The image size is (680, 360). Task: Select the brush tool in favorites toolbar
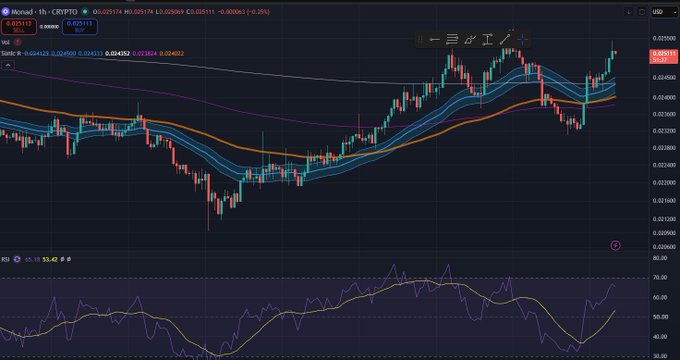point(470,40)
